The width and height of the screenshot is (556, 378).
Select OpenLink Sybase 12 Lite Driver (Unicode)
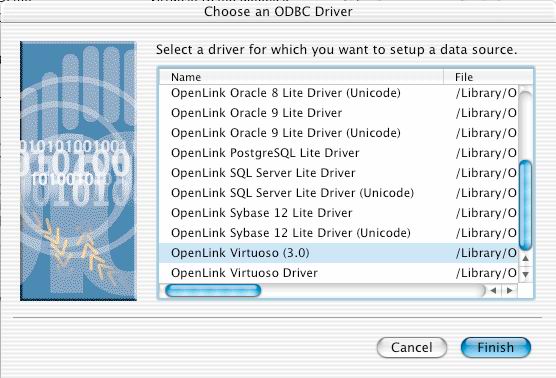coord(339,233)
